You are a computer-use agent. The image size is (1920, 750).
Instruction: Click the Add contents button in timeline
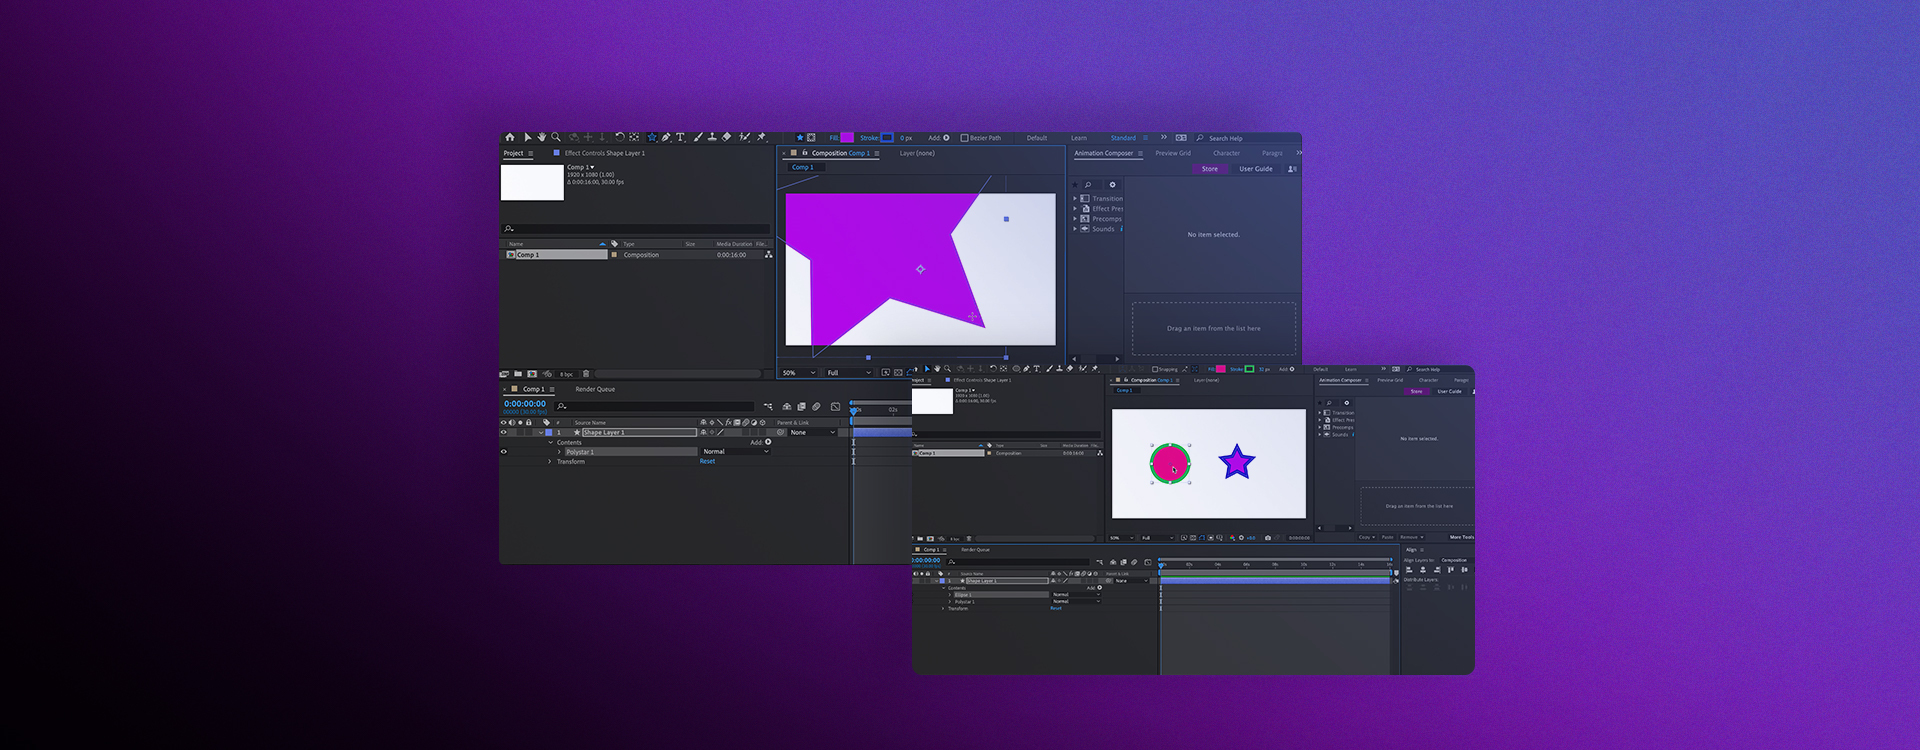point(768,442)
